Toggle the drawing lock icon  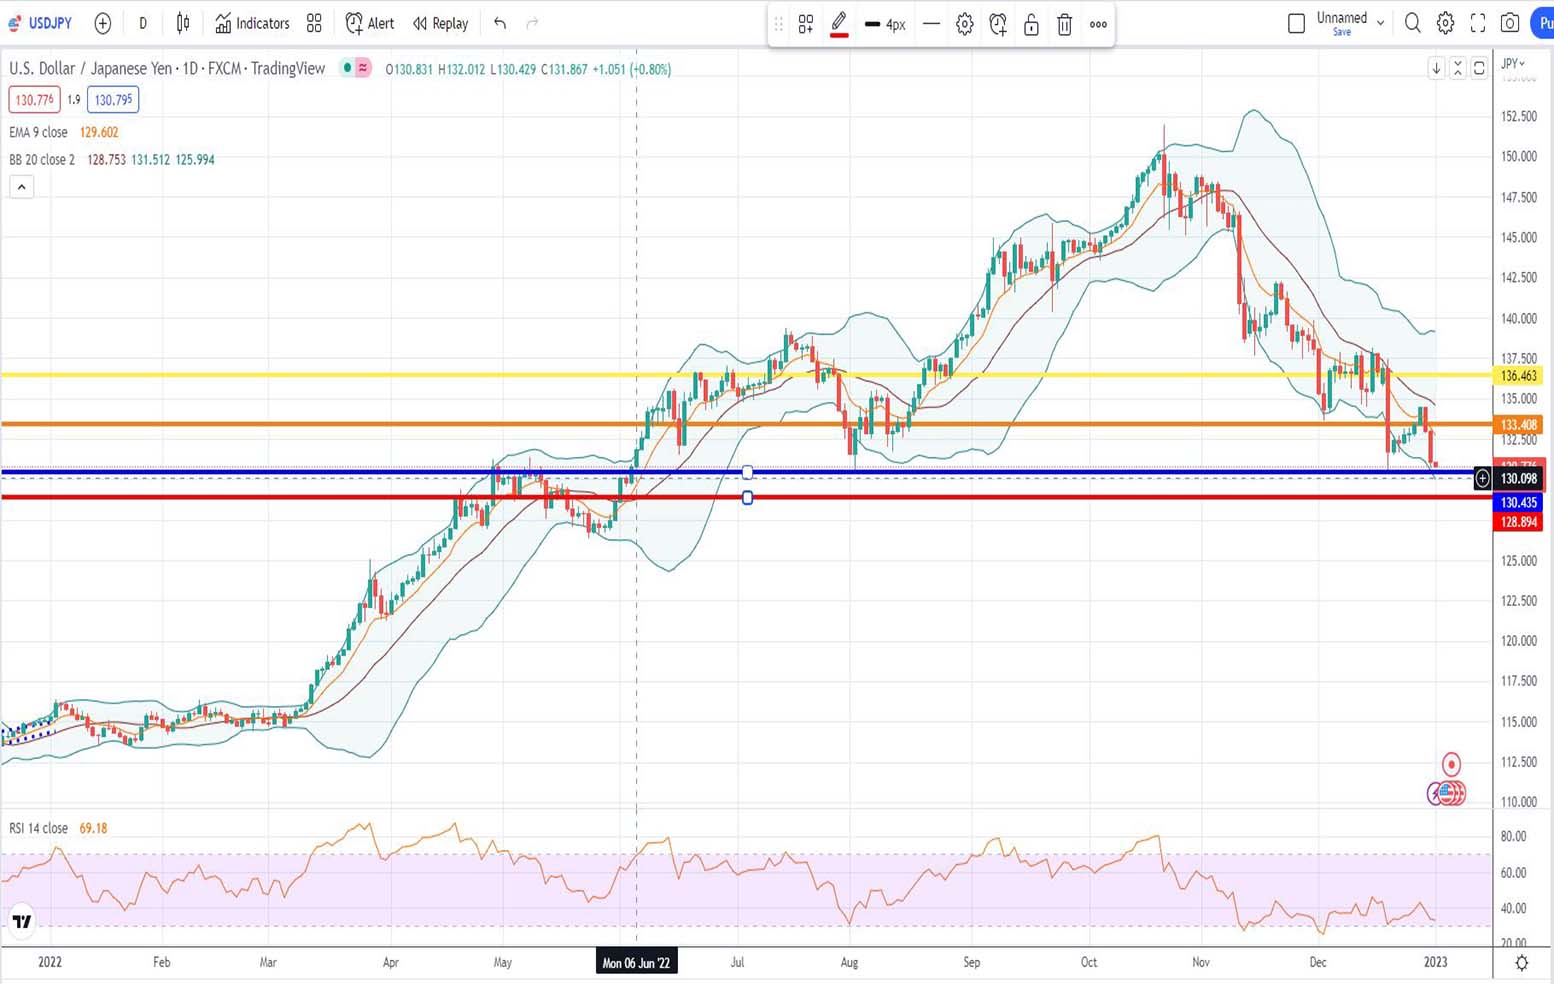point(1031,25)
